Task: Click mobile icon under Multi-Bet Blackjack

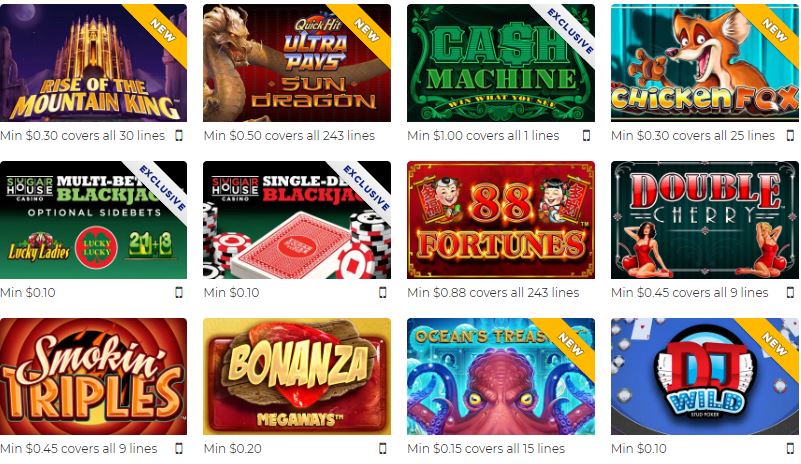Action: tap(179, 292)
